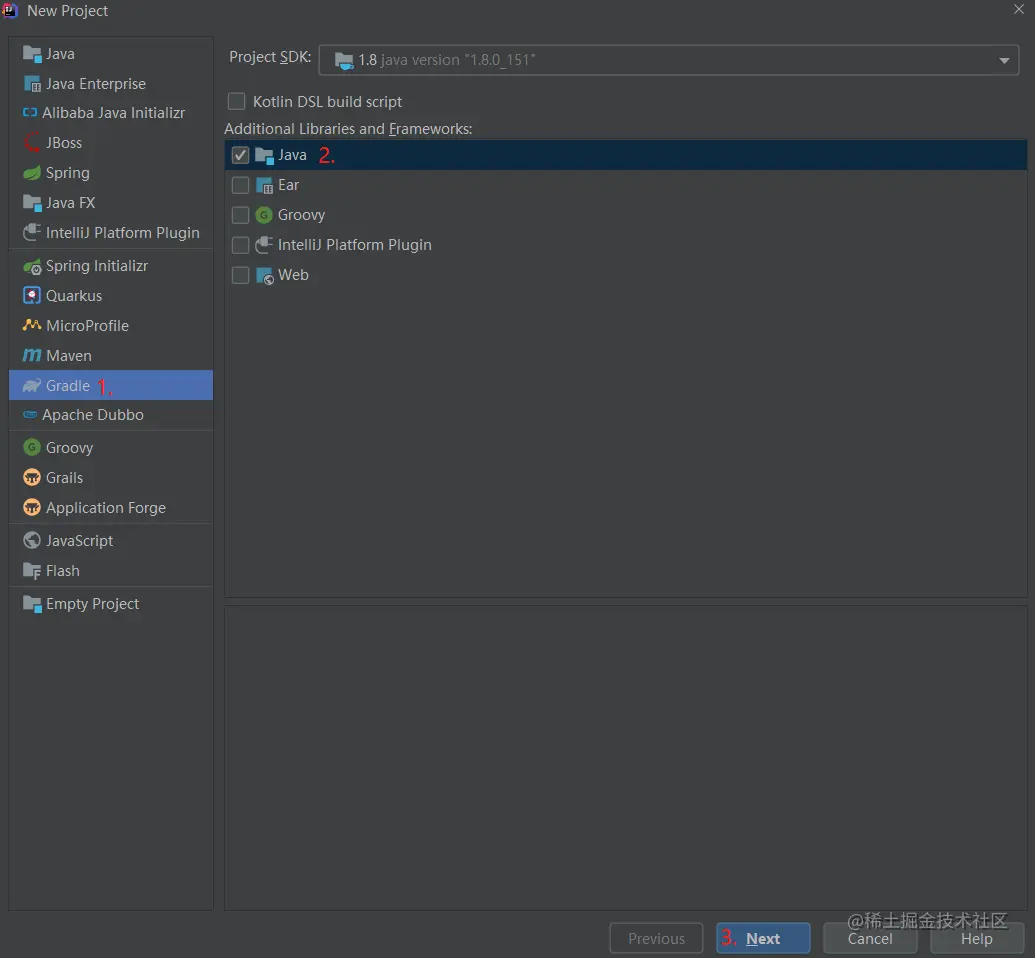Select Spring label in sidebar

68,173
